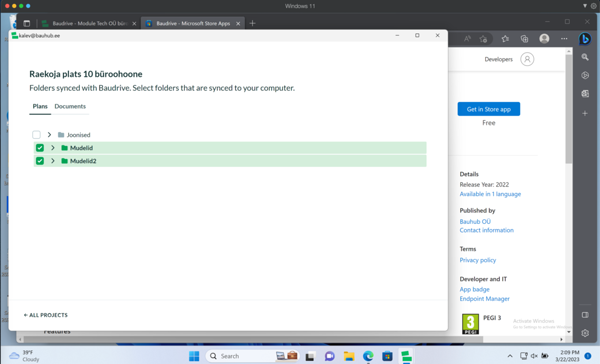Click the Edge profile avatar icon
The width and height of the screenshot is (600, 364).
click(x=544, y=39)
